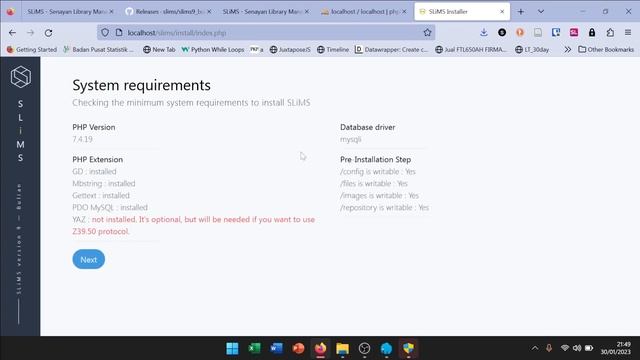Open the Python While Loops bookmark
The image size is (640, 360).
pyautogui.click(x=213, y=49)
